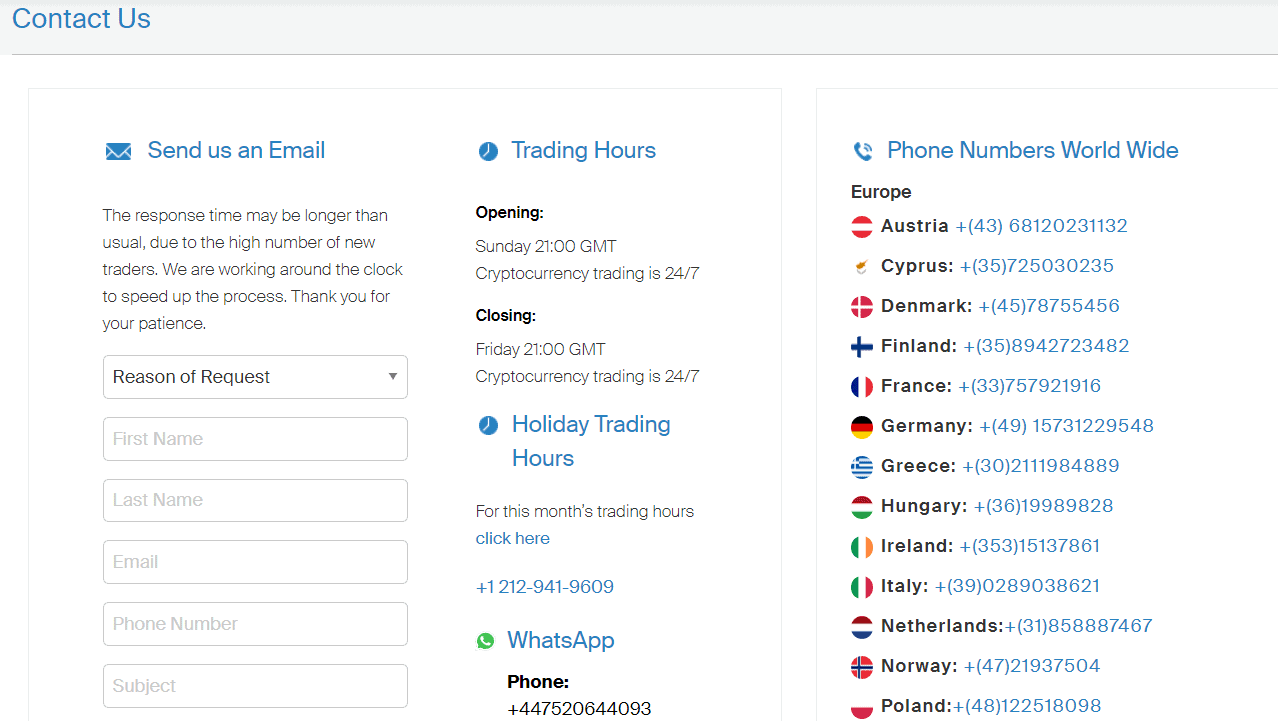Call the +1 212-941-9609 number link
The width and height of the screenshot is (1278, 721).
click(x=544, y=587)
